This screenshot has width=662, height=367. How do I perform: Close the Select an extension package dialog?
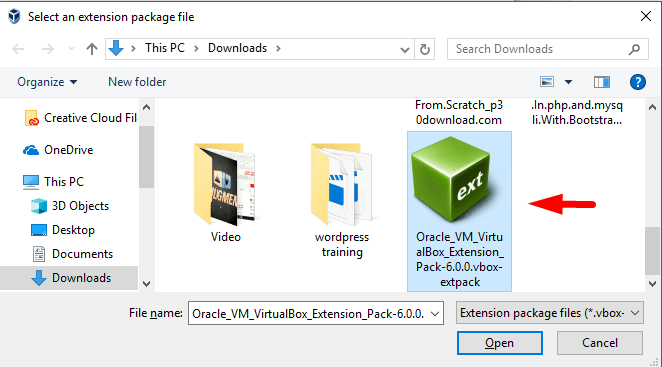pyautogui.click(x=645, y=16)
